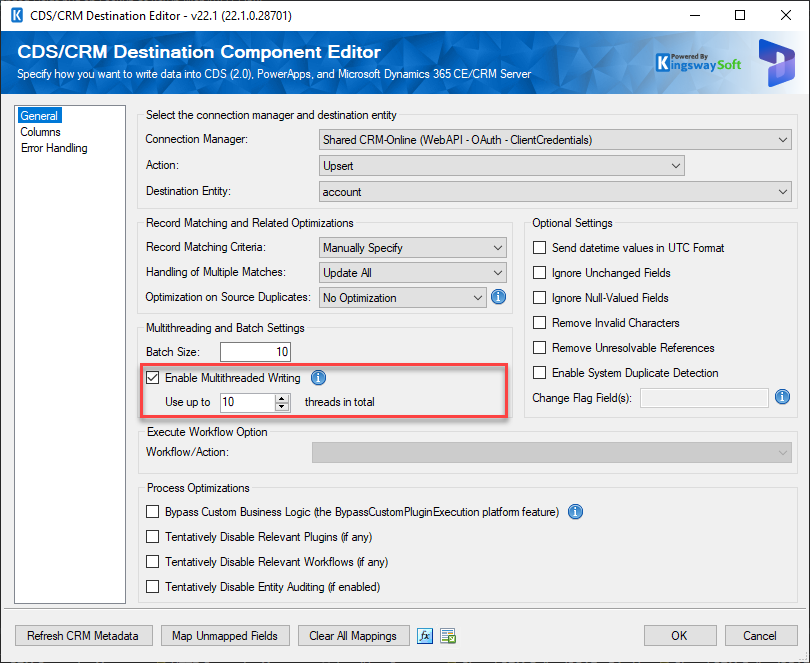810x663 pixels.
Task: Open the Connection Manager dropdown
Action: point(555,140)
